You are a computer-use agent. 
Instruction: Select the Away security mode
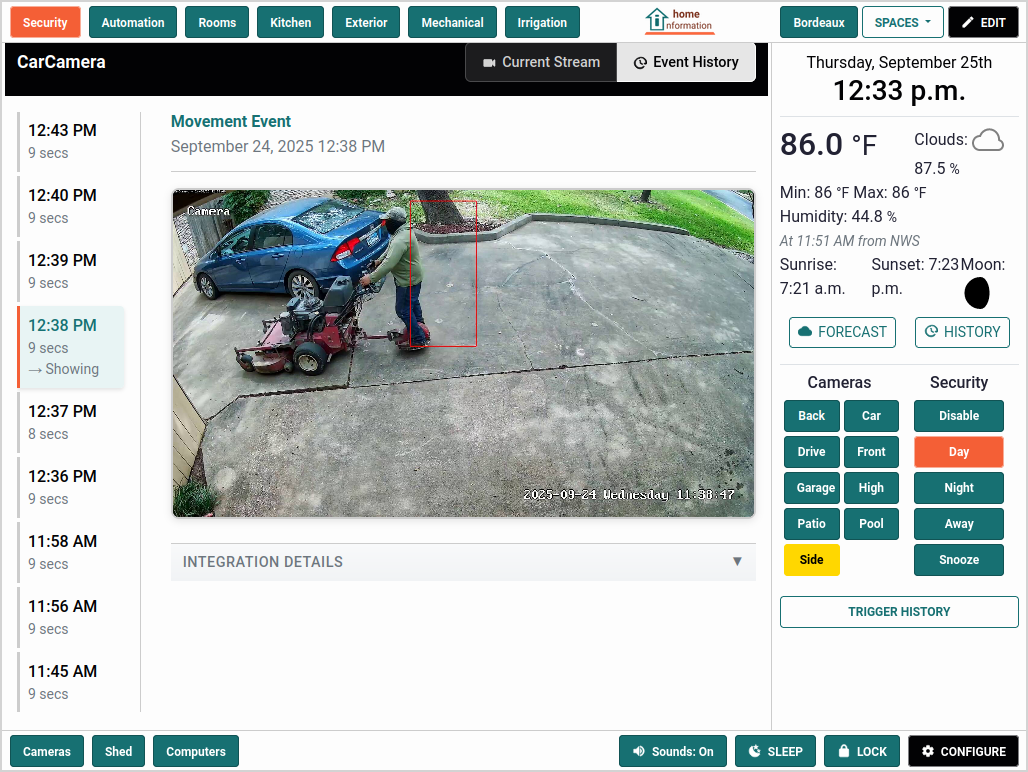point(958,524)
